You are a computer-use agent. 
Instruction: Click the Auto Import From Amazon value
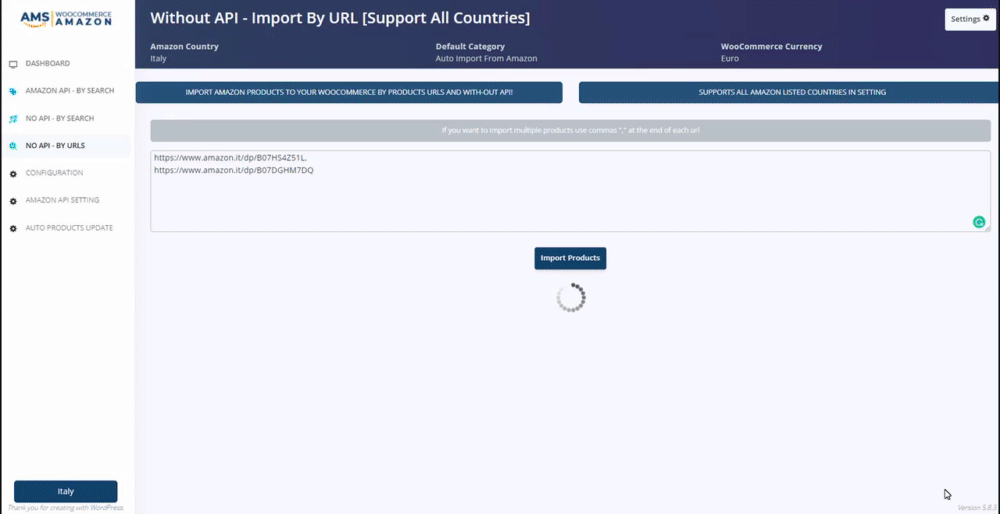[x=486, y=59]
